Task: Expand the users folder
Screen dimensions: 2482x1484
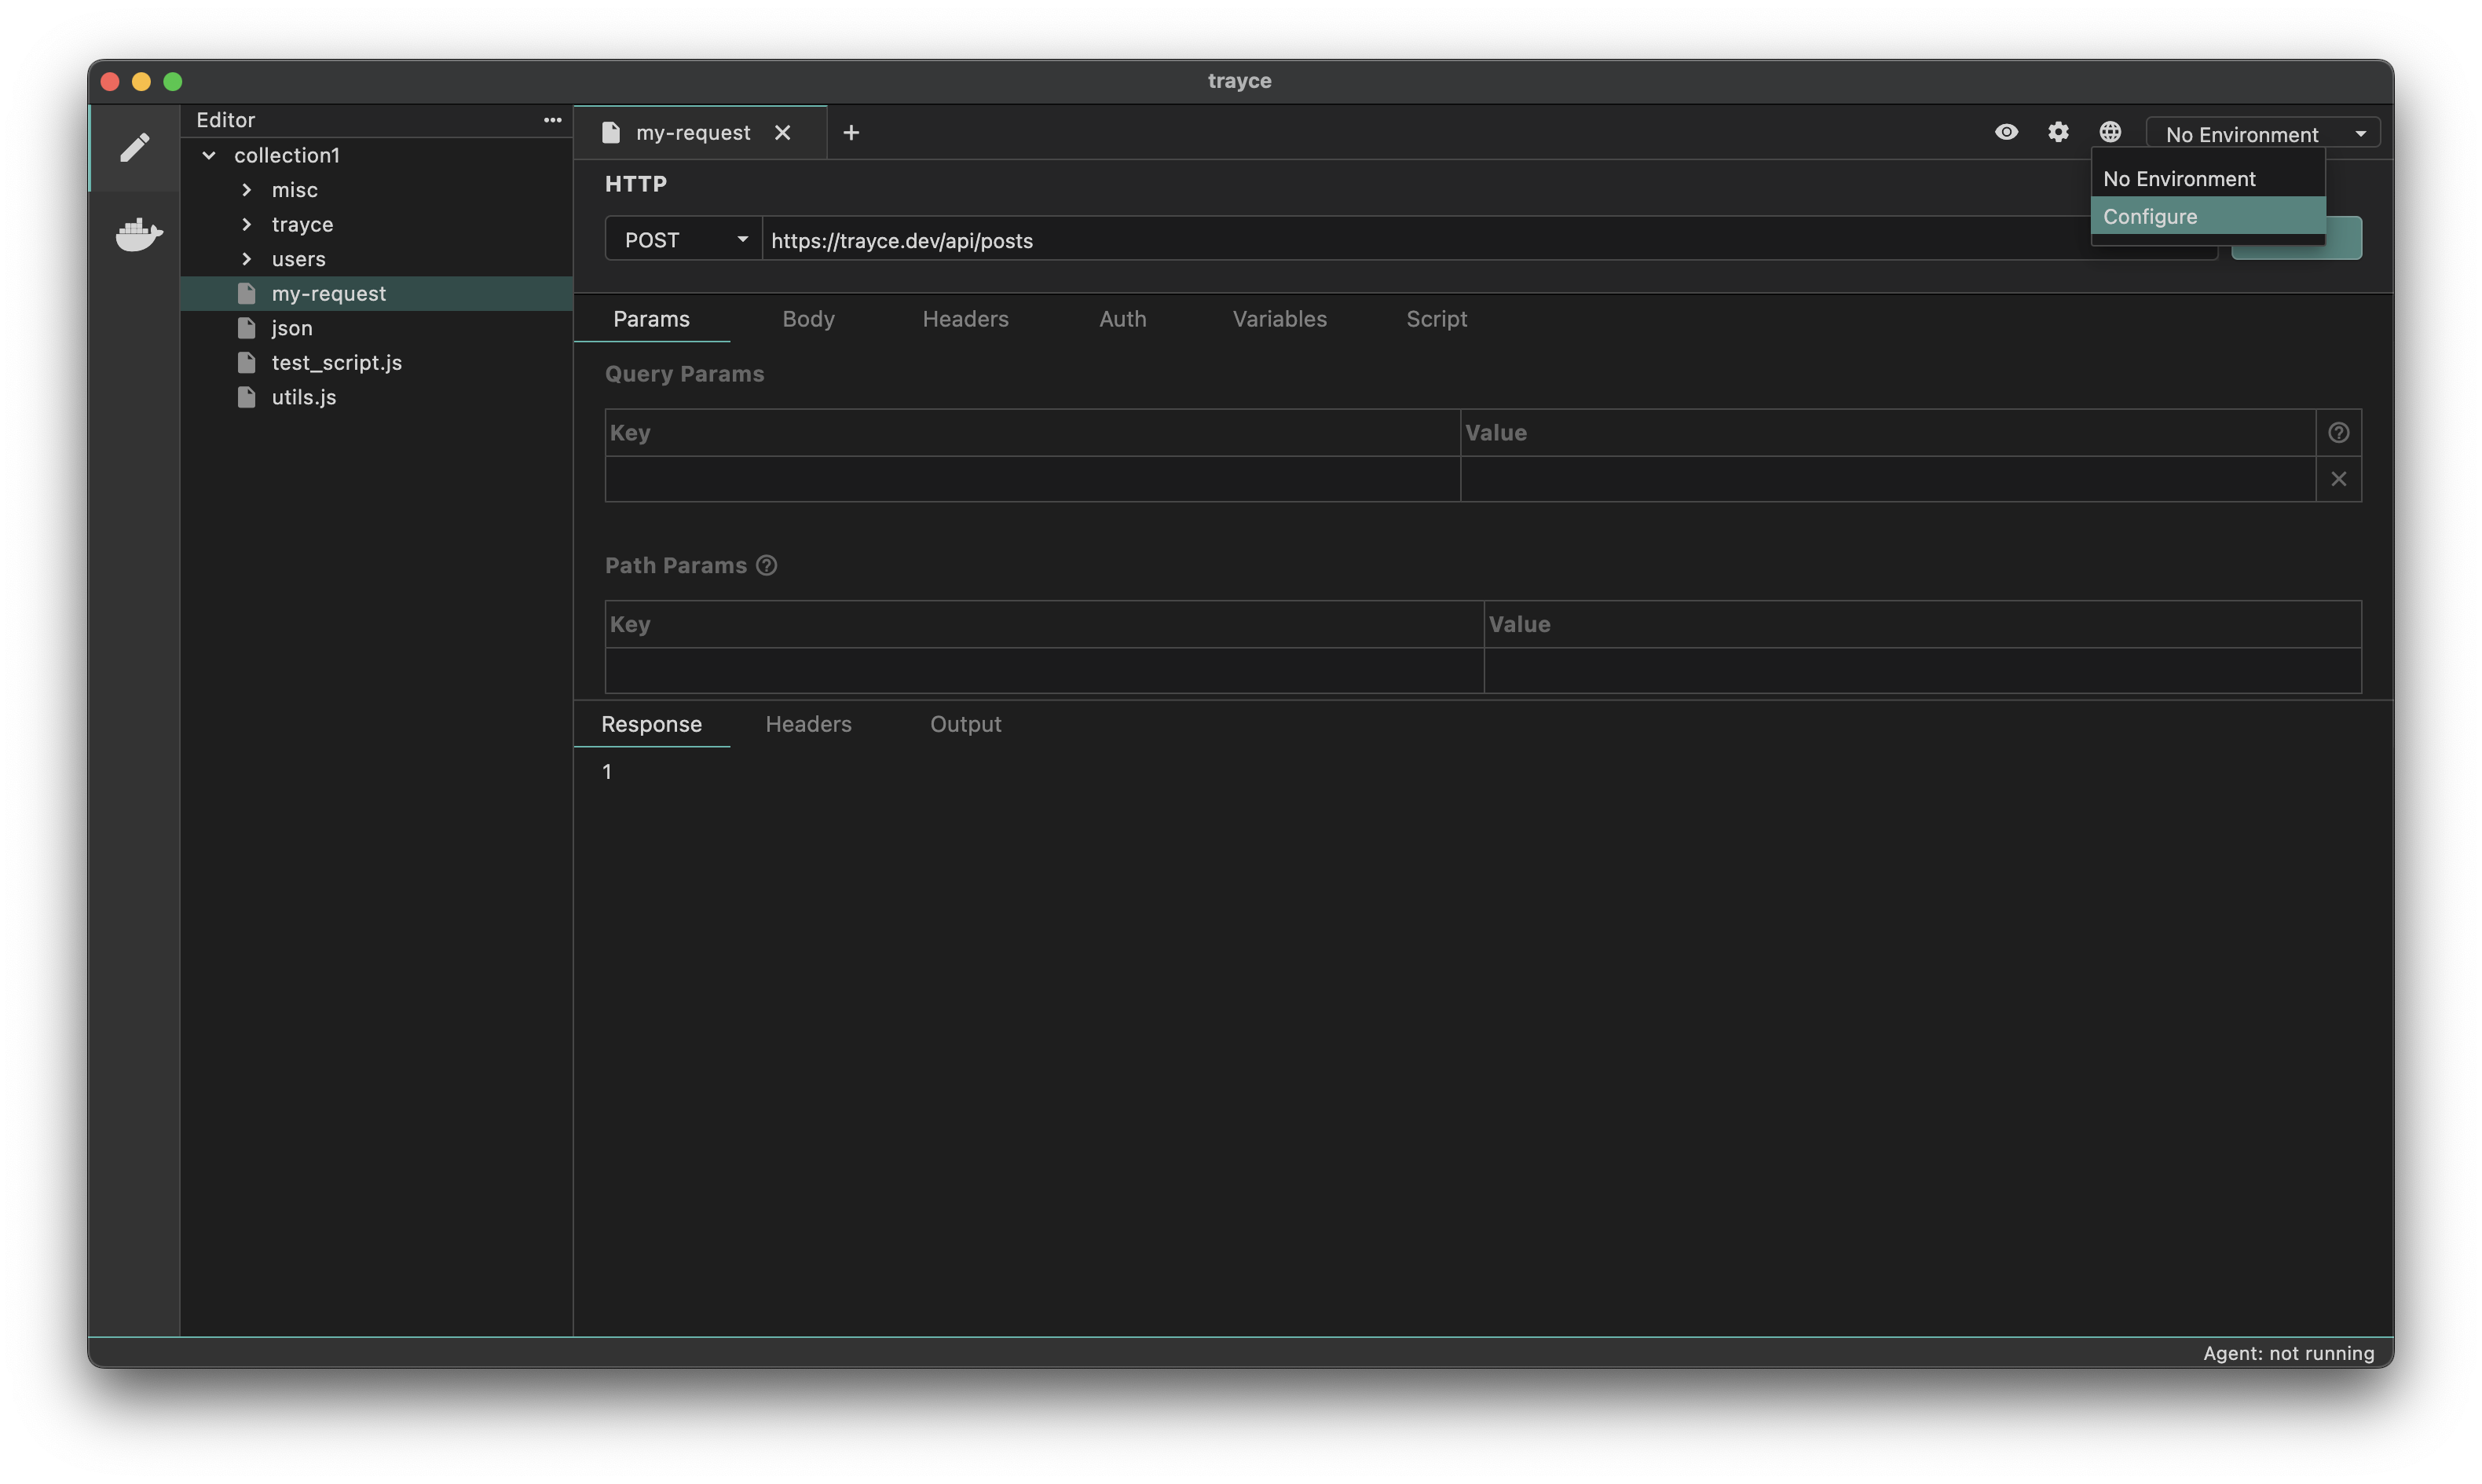Action: 247,259
